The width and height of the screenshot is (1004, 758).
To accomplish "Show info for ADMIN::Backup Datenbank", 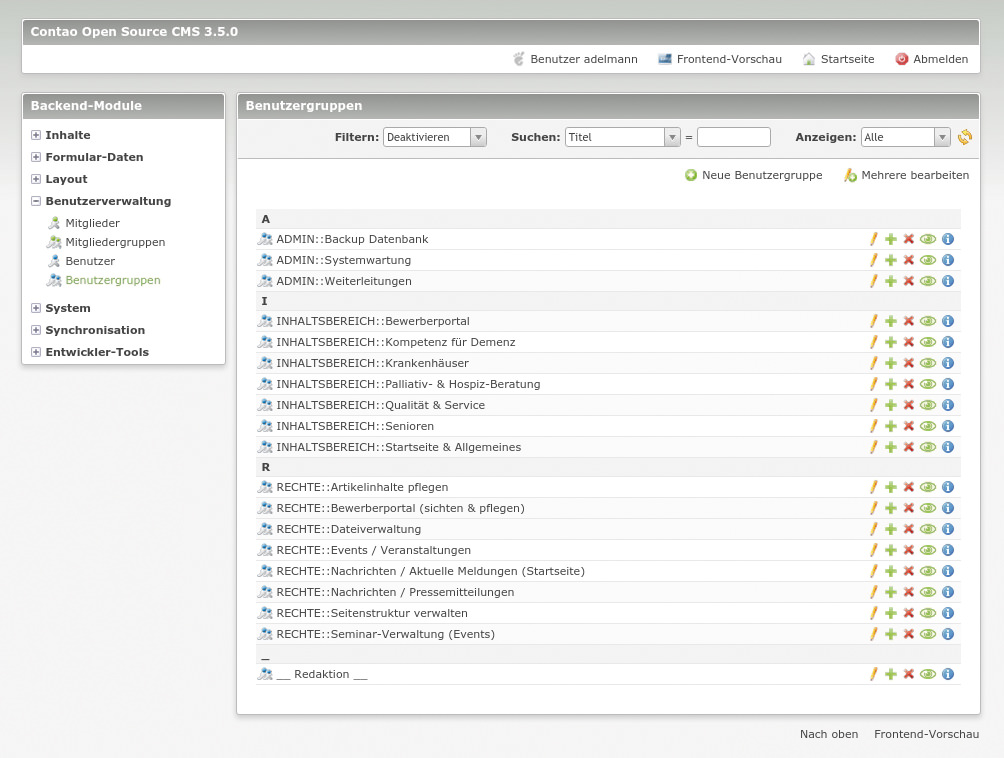I will click(x=948, y=239).
